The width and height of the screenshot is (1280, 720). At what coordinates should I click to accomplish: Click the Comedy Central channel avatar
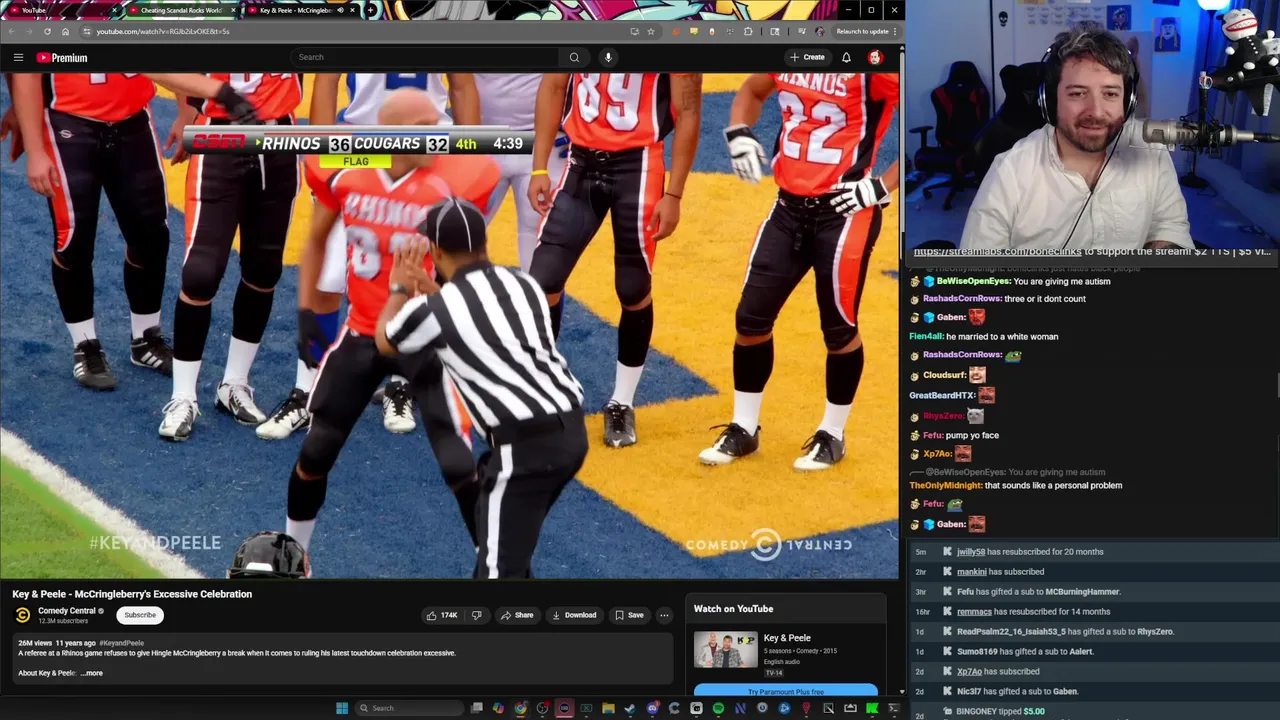(23, 615)
